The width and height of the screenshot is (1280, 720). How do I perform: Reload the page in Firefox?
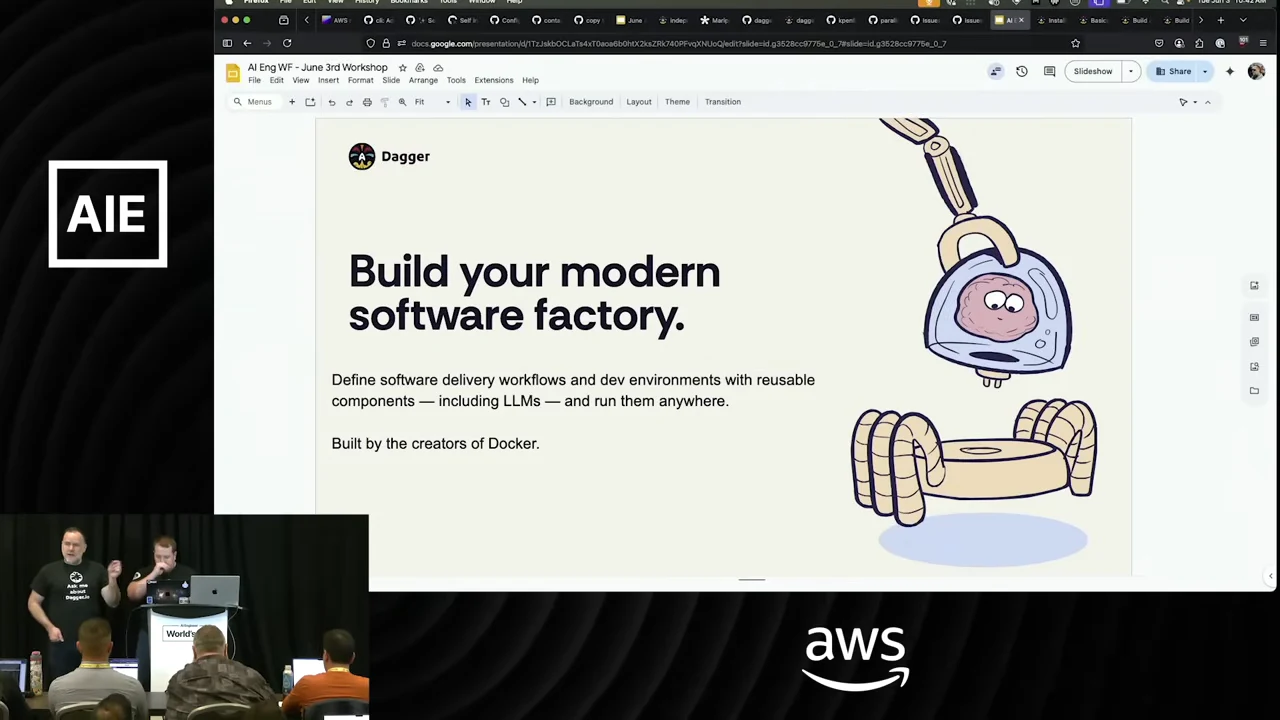(287, 43)
